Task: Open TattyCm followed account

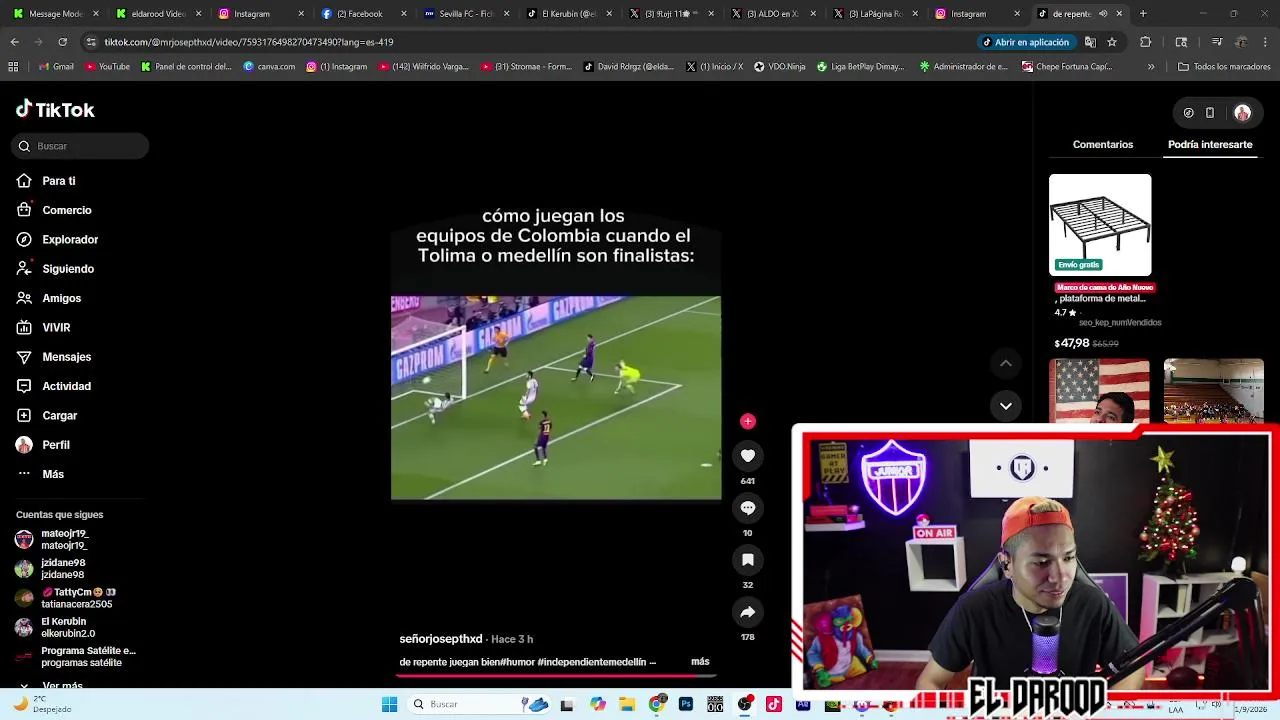Action: 65,598
